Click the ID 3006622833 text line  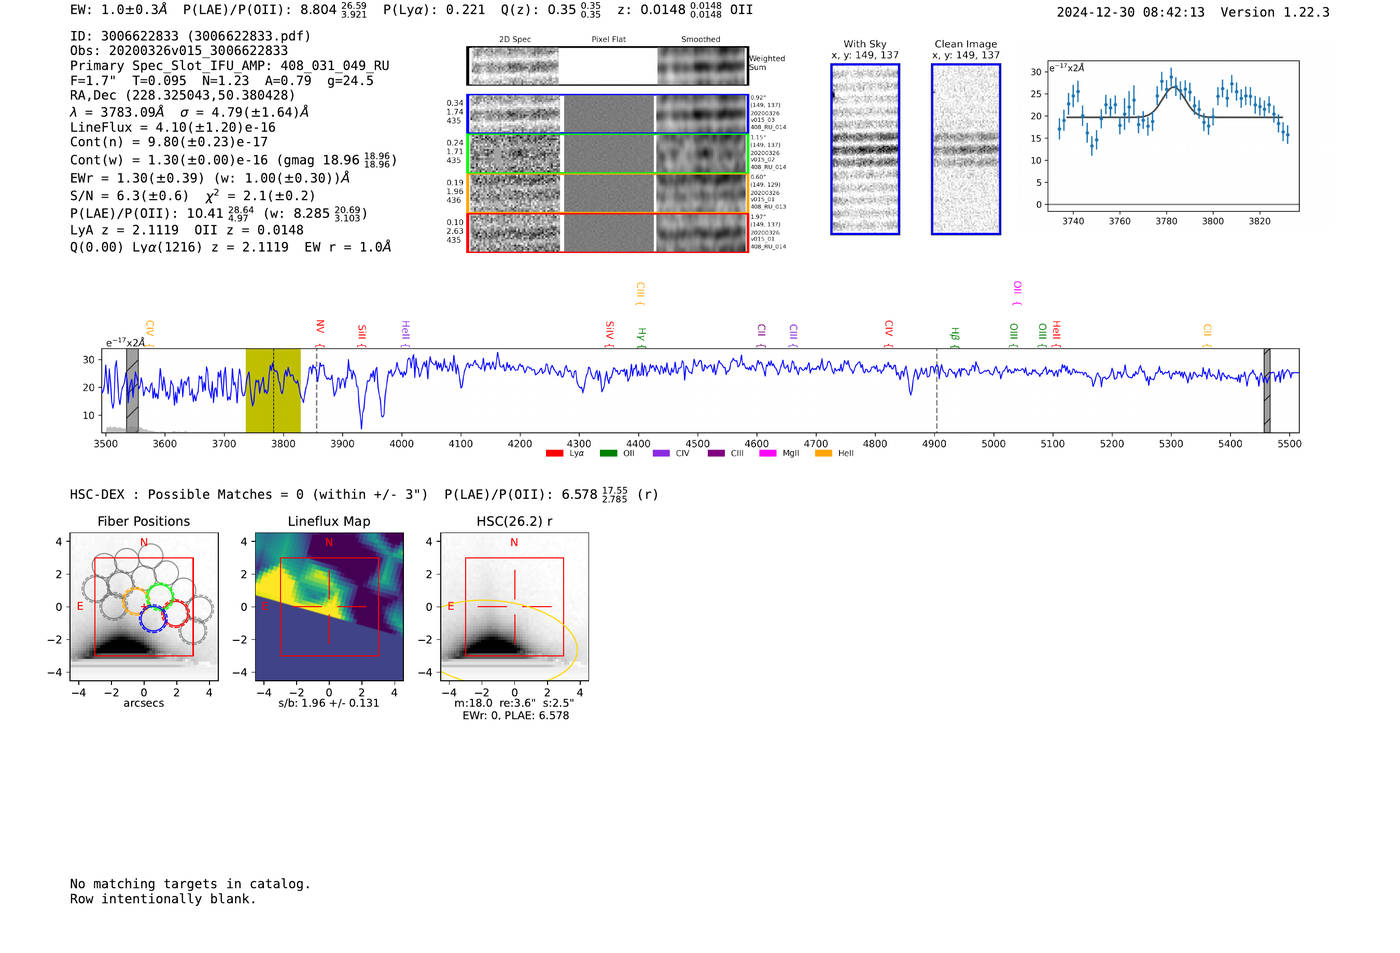click(190, 36)
